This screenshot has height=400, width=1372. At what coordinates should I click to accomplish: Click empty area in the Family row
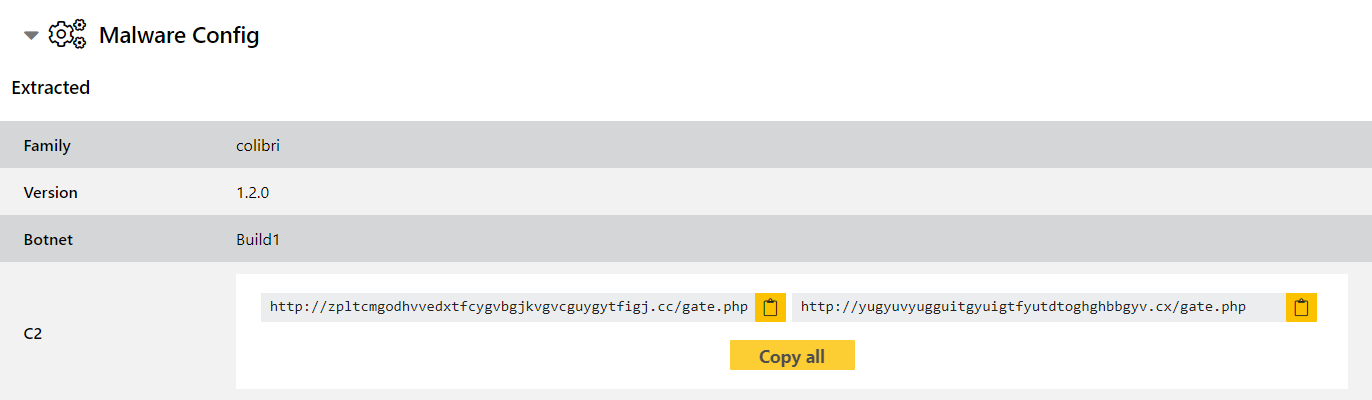tap(800, 146)
